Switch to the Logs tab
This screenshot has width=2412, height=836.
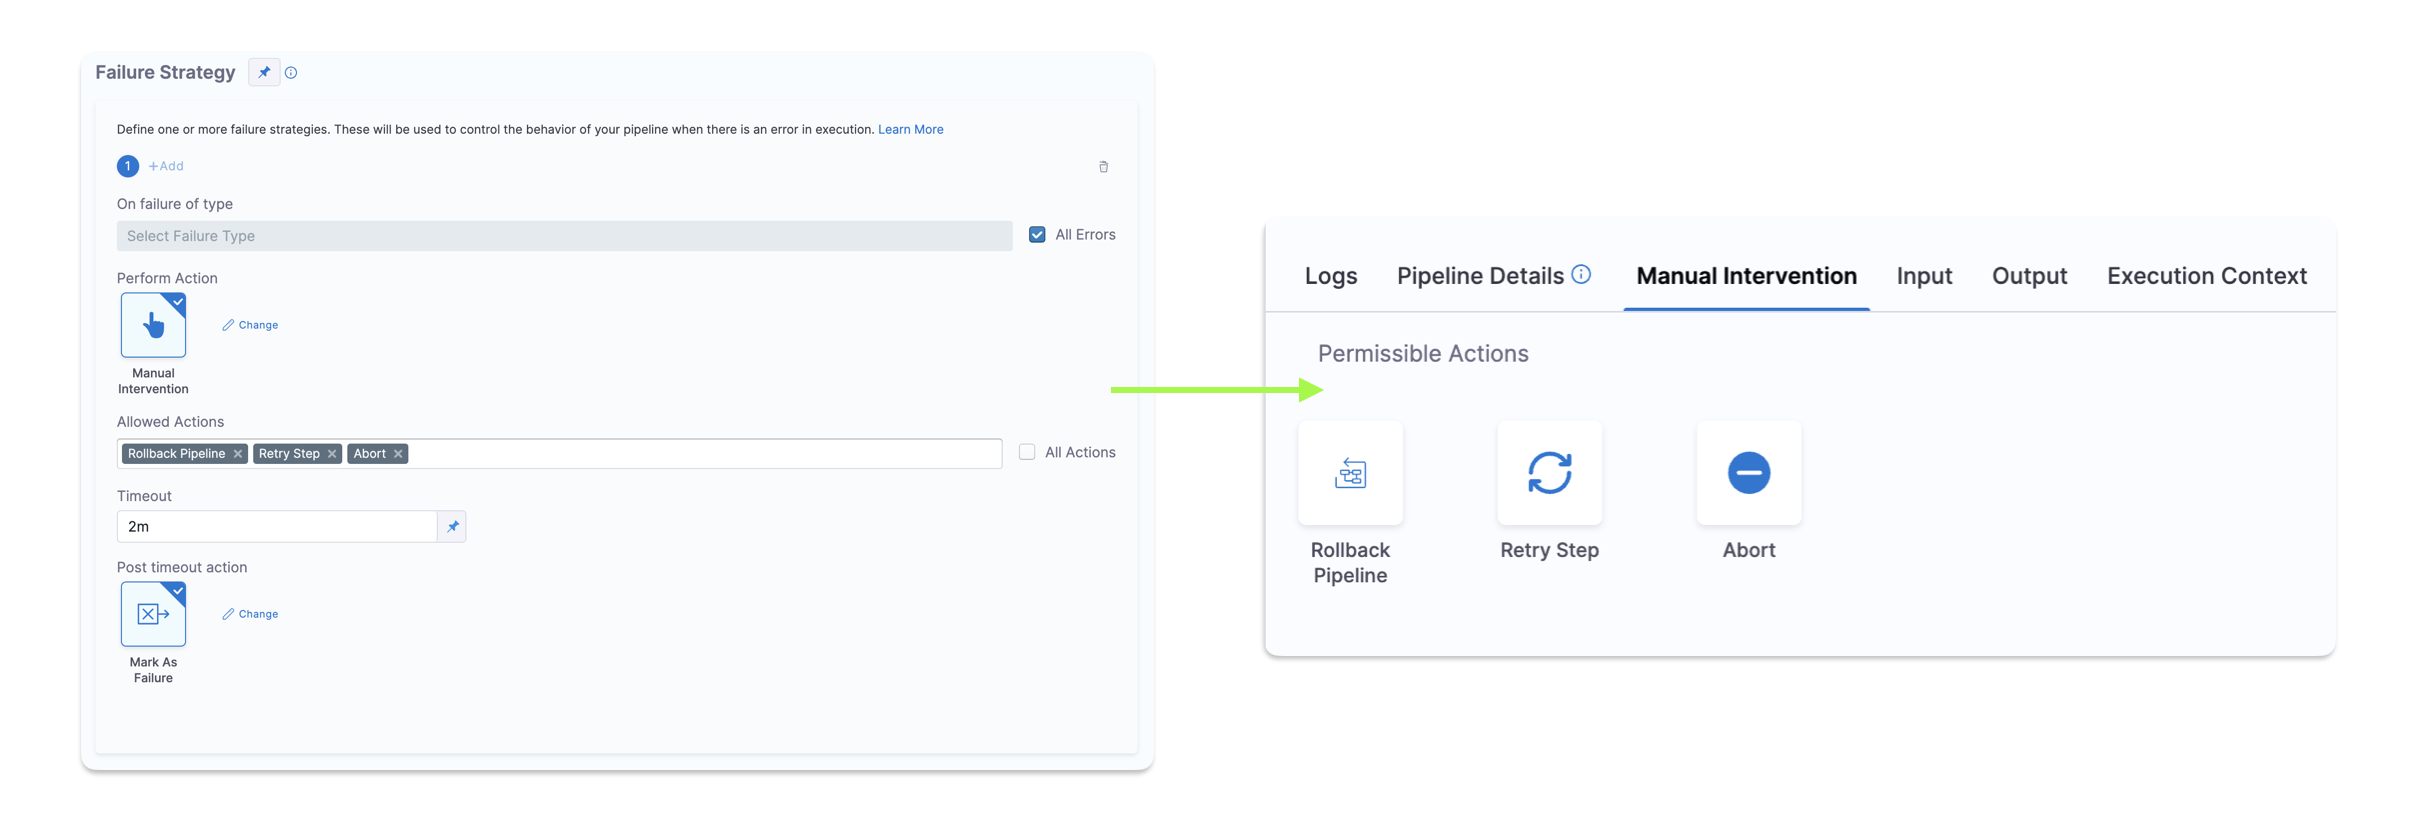1330,276
